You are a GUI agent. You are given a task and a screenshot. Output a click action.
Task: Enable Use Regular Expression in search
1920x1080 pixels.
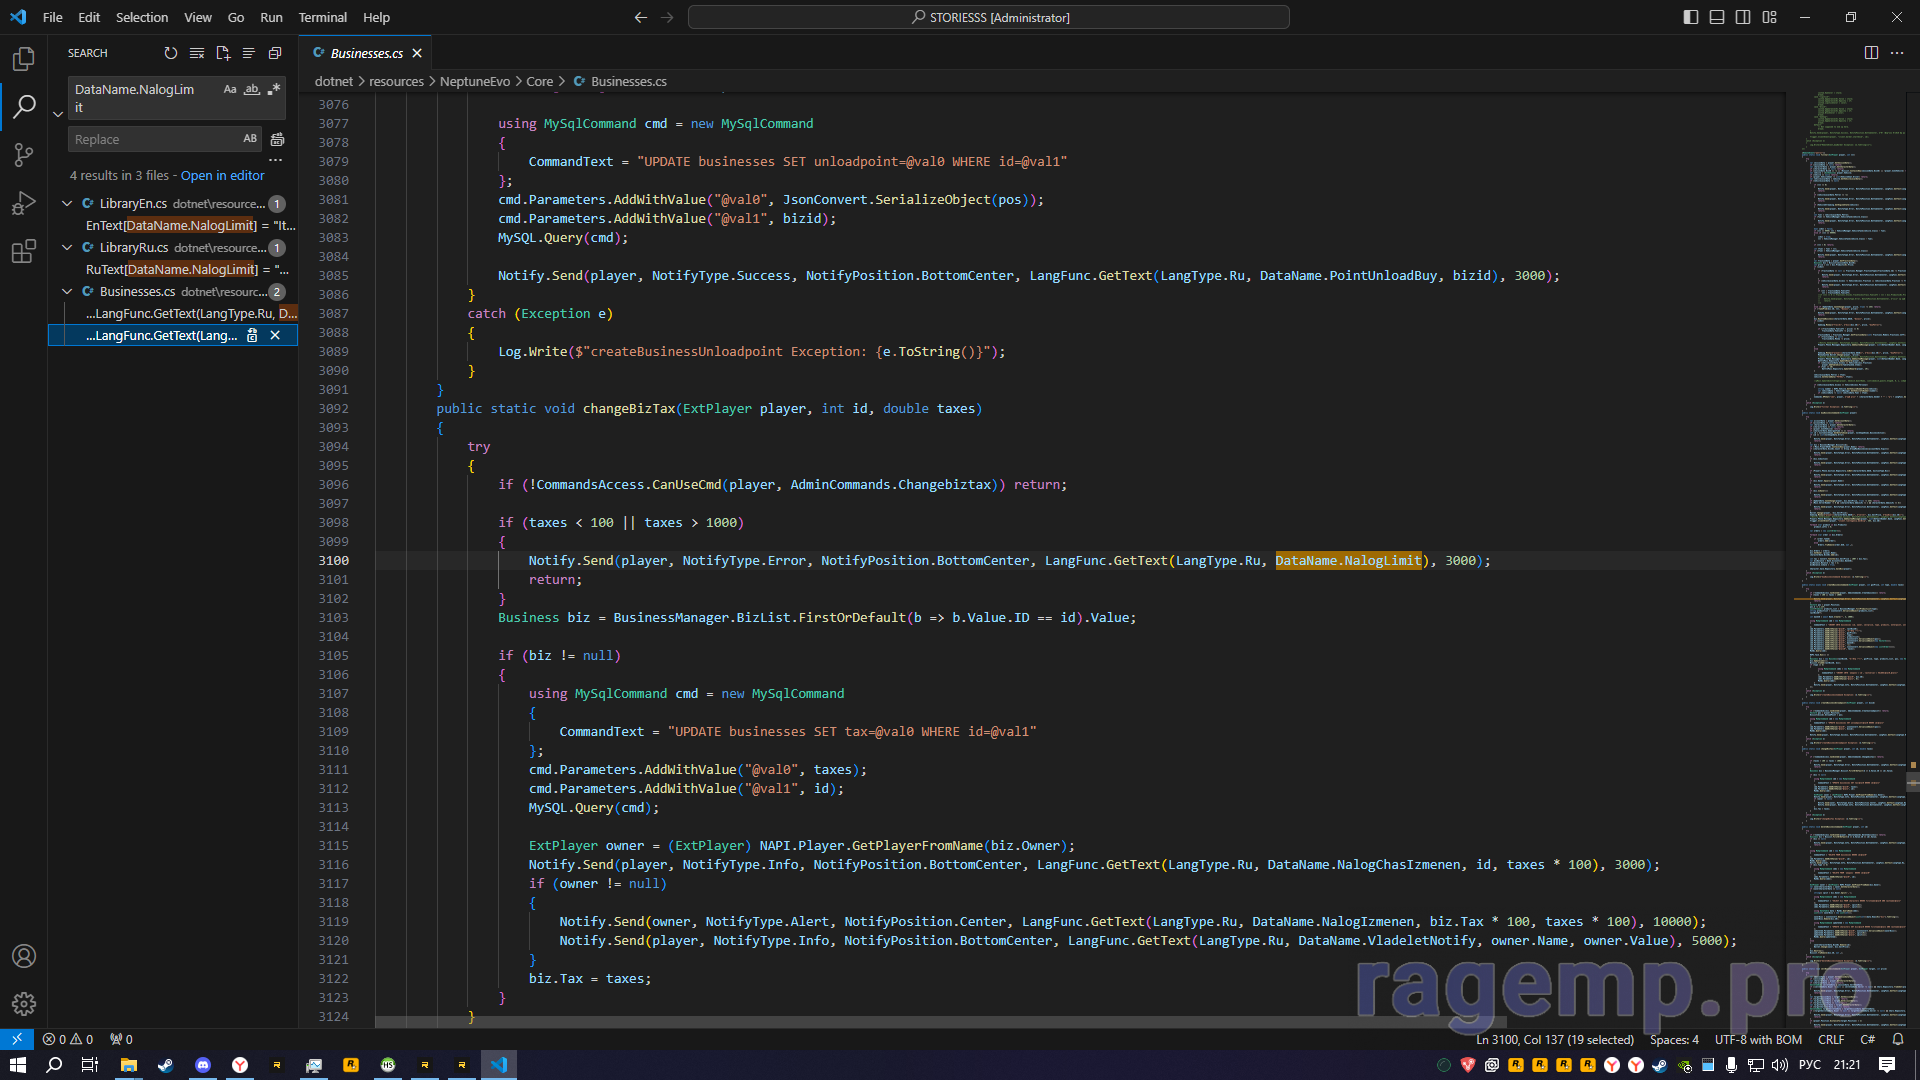point(273,89)
